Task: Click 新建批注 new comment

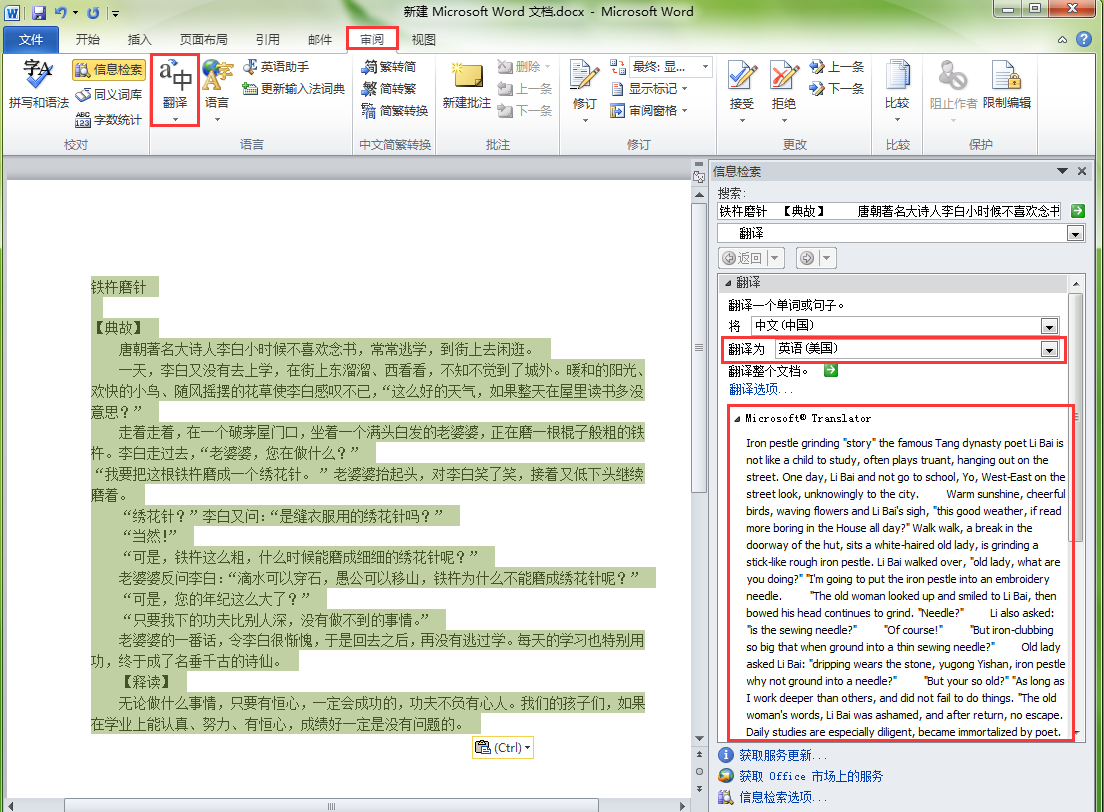Action: point(467,86)
